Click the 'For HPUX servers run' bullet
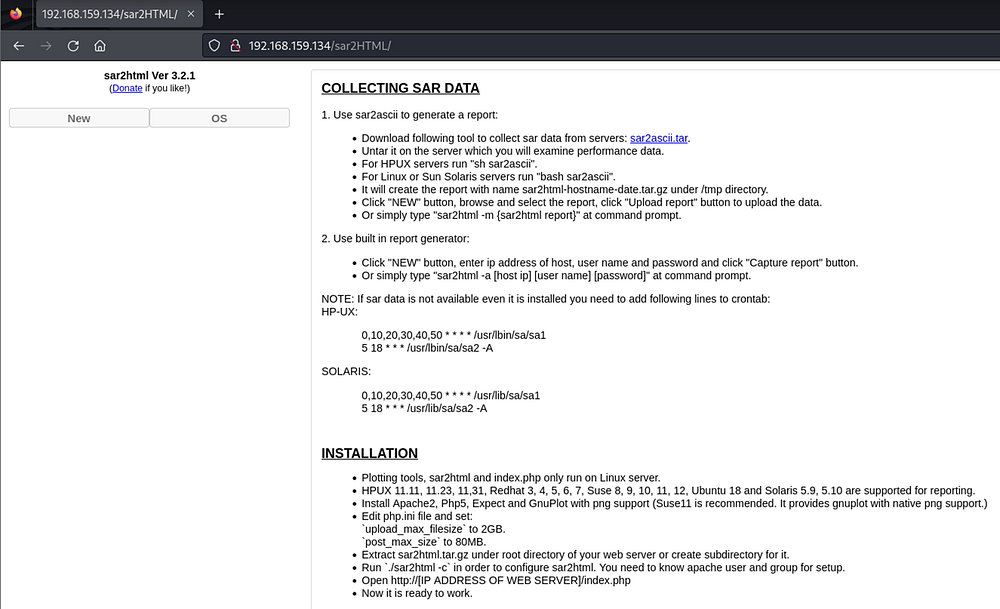Screen dimensions: 1000x609 point(449,164)
